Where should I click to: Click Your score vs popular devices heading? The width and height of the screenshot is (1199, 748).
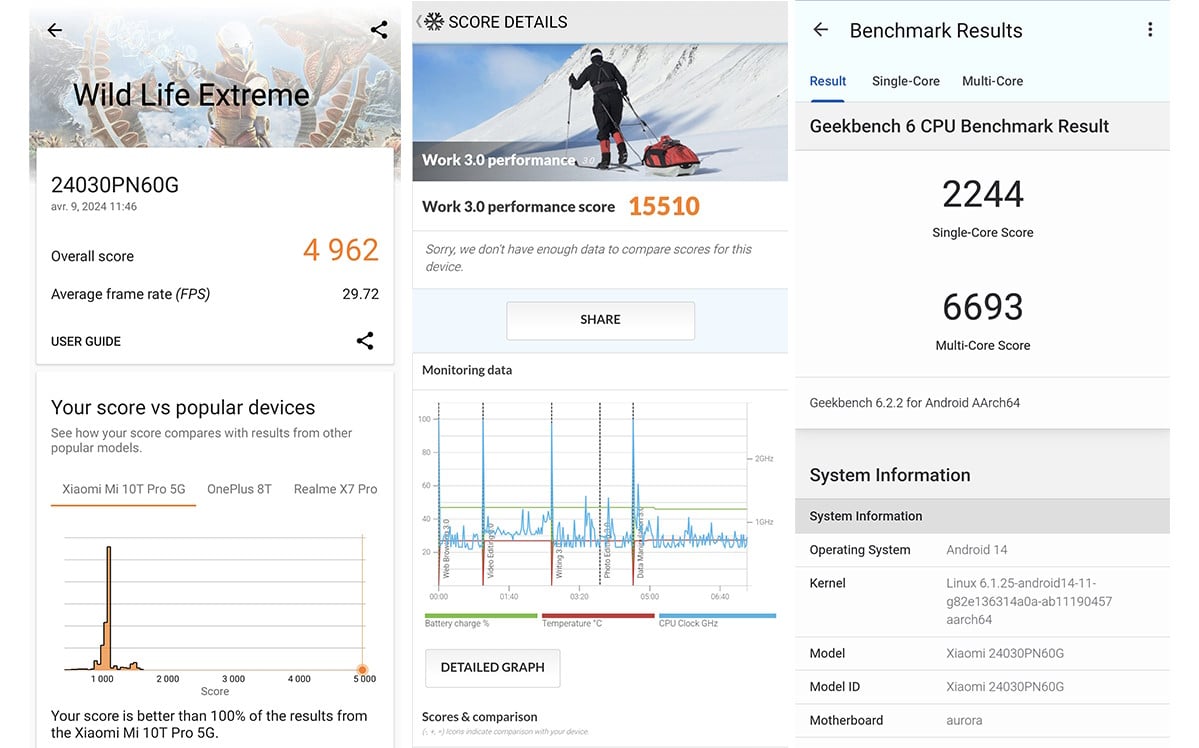pyautogui.click(x=183, y=408)
